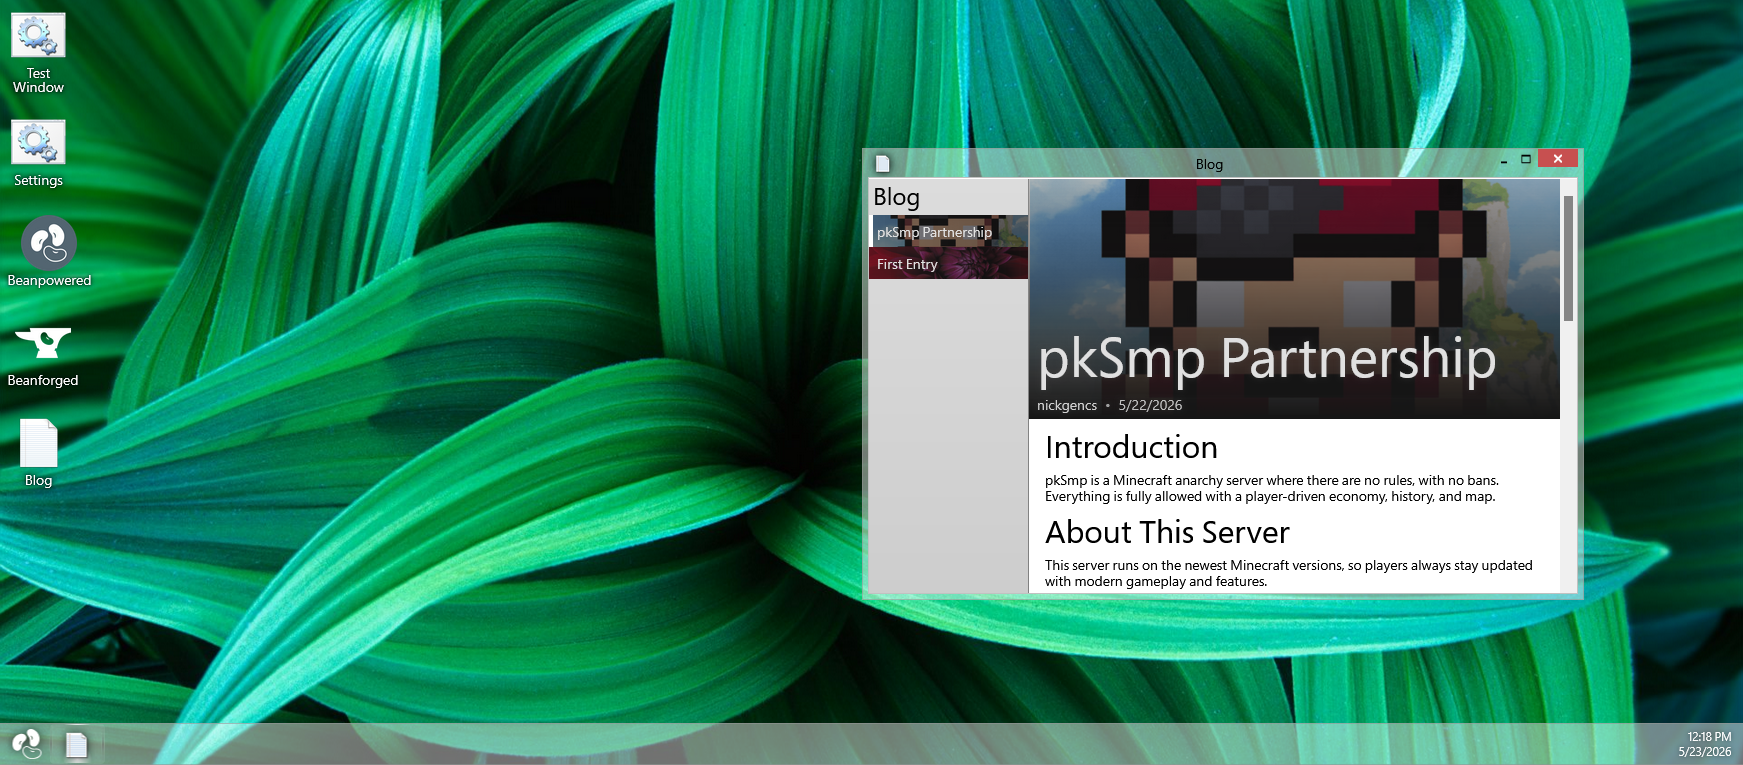The image size is (1743, 765).
Task: Open the Test Window desktop icon
Action: click(x=38, y=53)
